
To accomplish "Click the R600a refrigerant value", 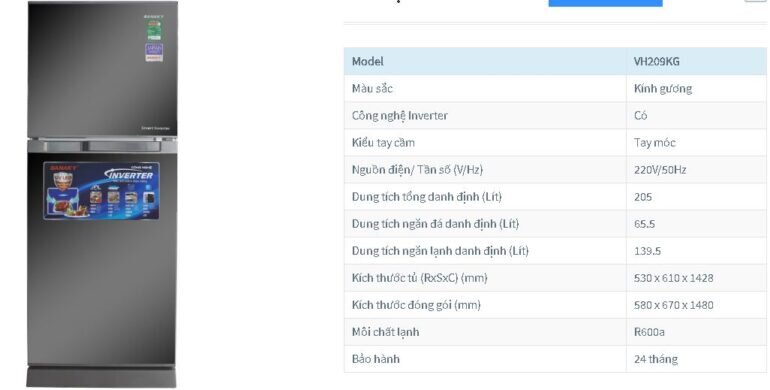I will pos(649,332).
